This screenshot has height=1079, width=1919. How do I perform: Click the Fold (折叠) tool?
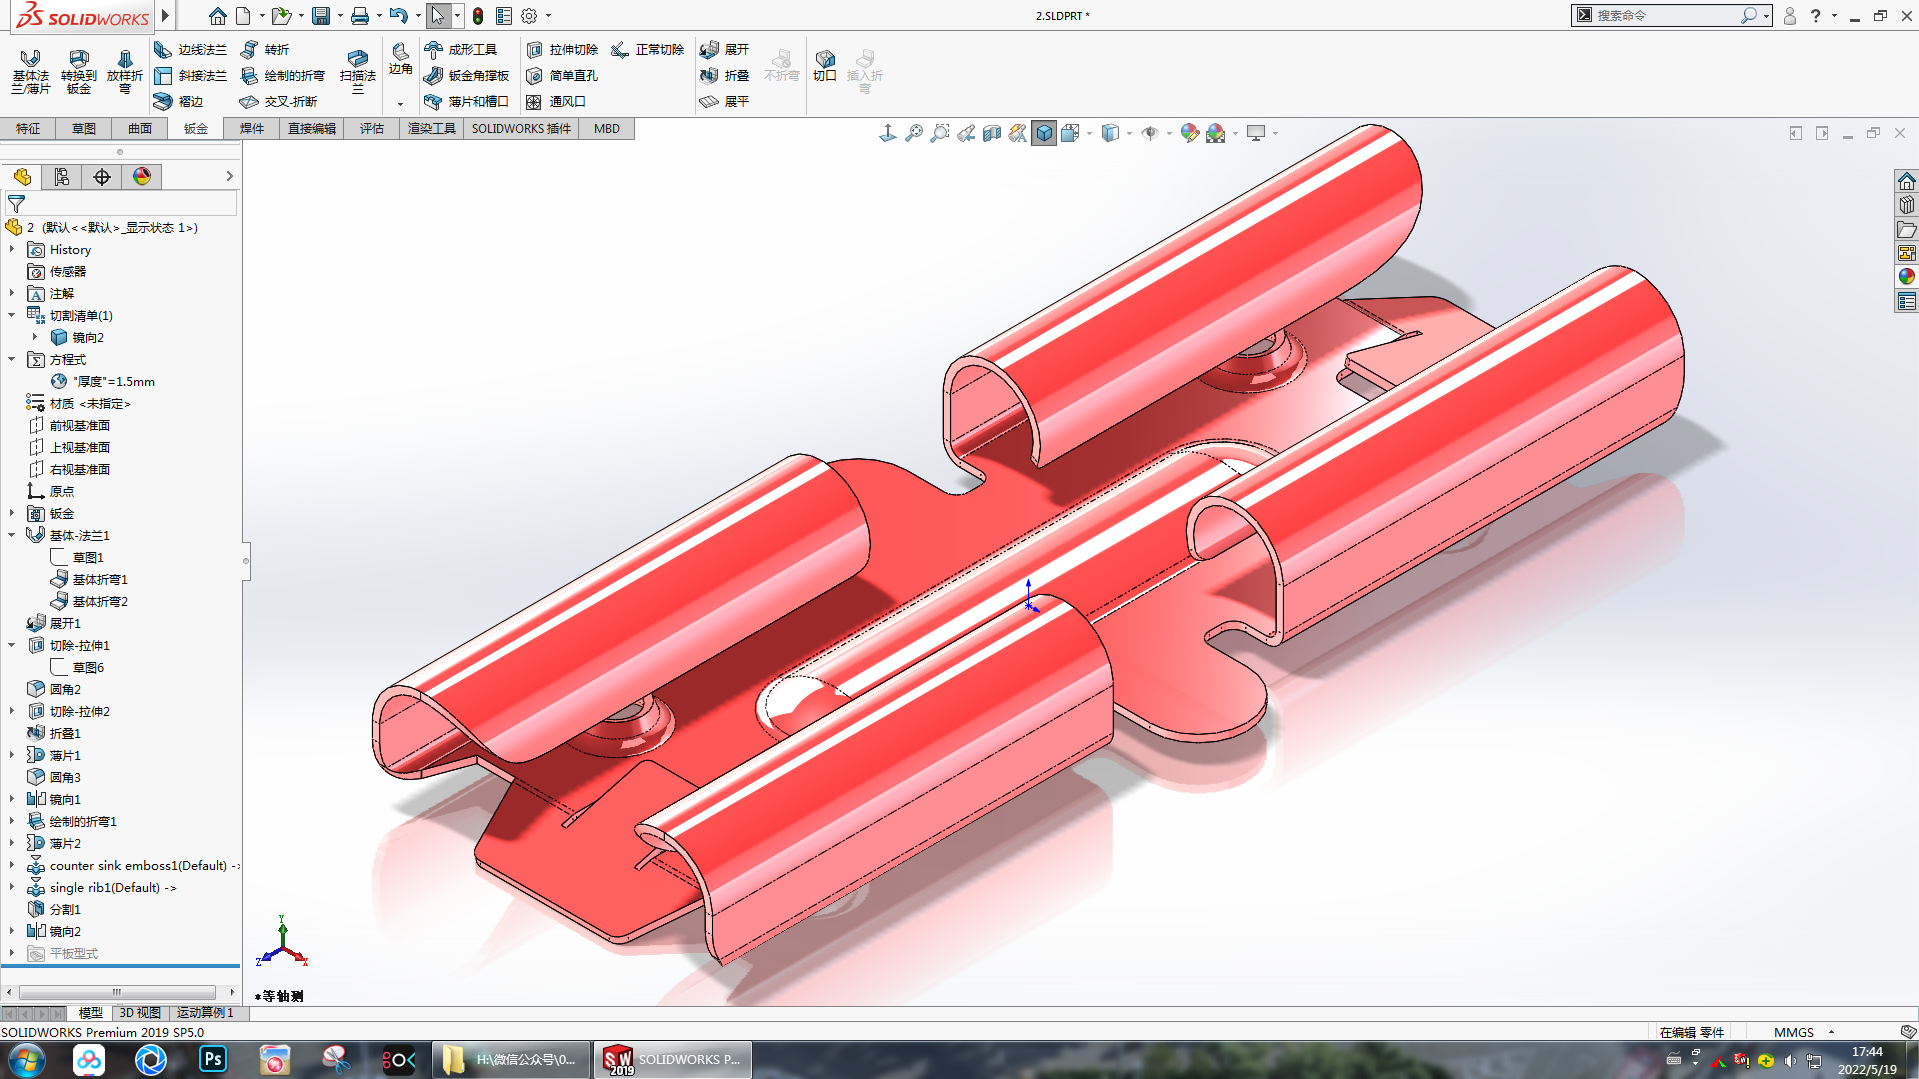[725, 75]
